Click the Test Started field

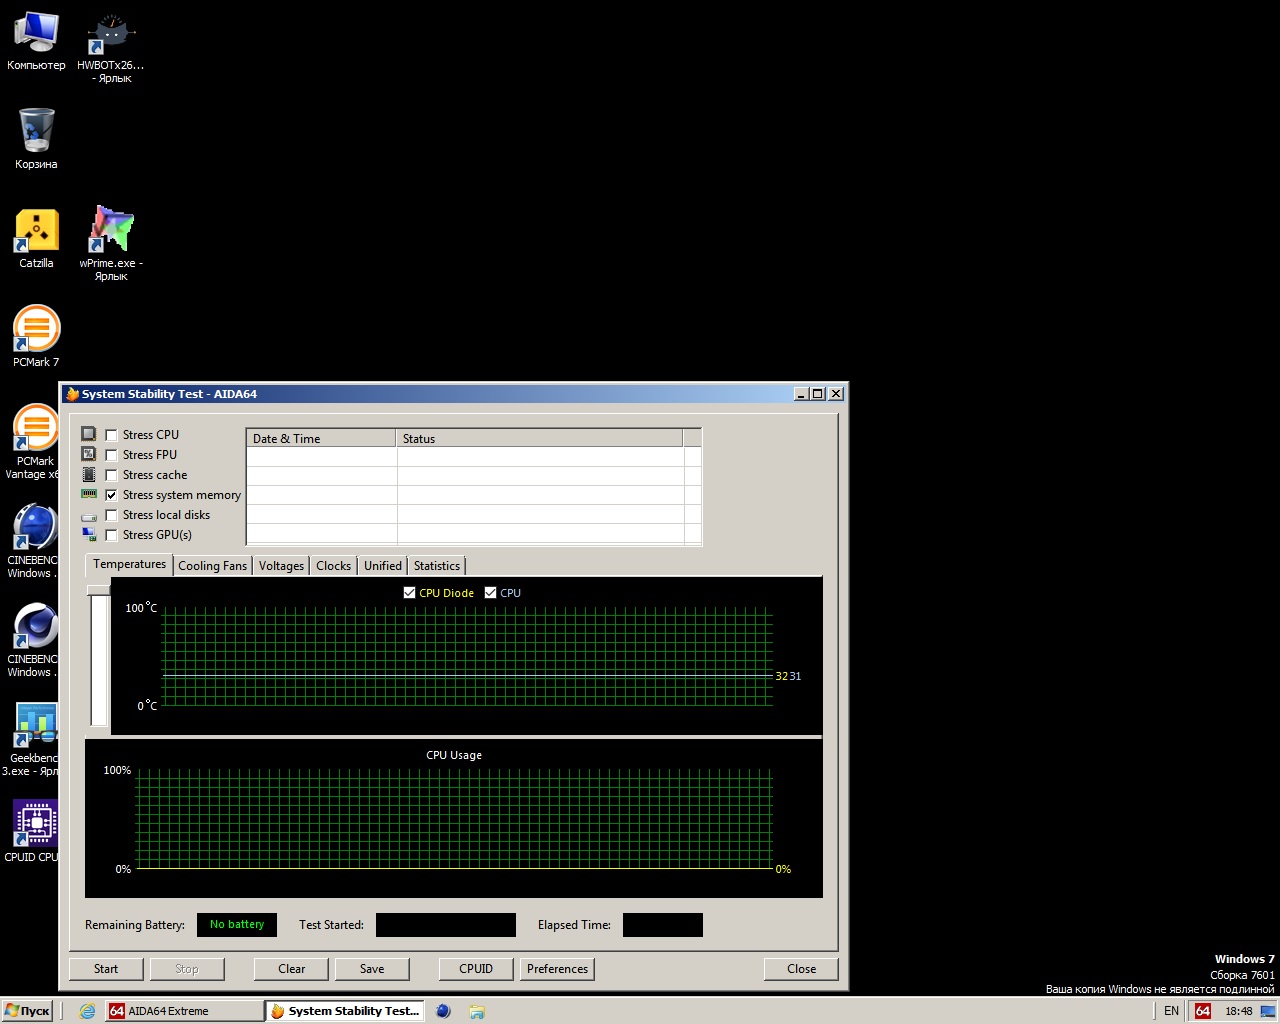coord(446,925)
